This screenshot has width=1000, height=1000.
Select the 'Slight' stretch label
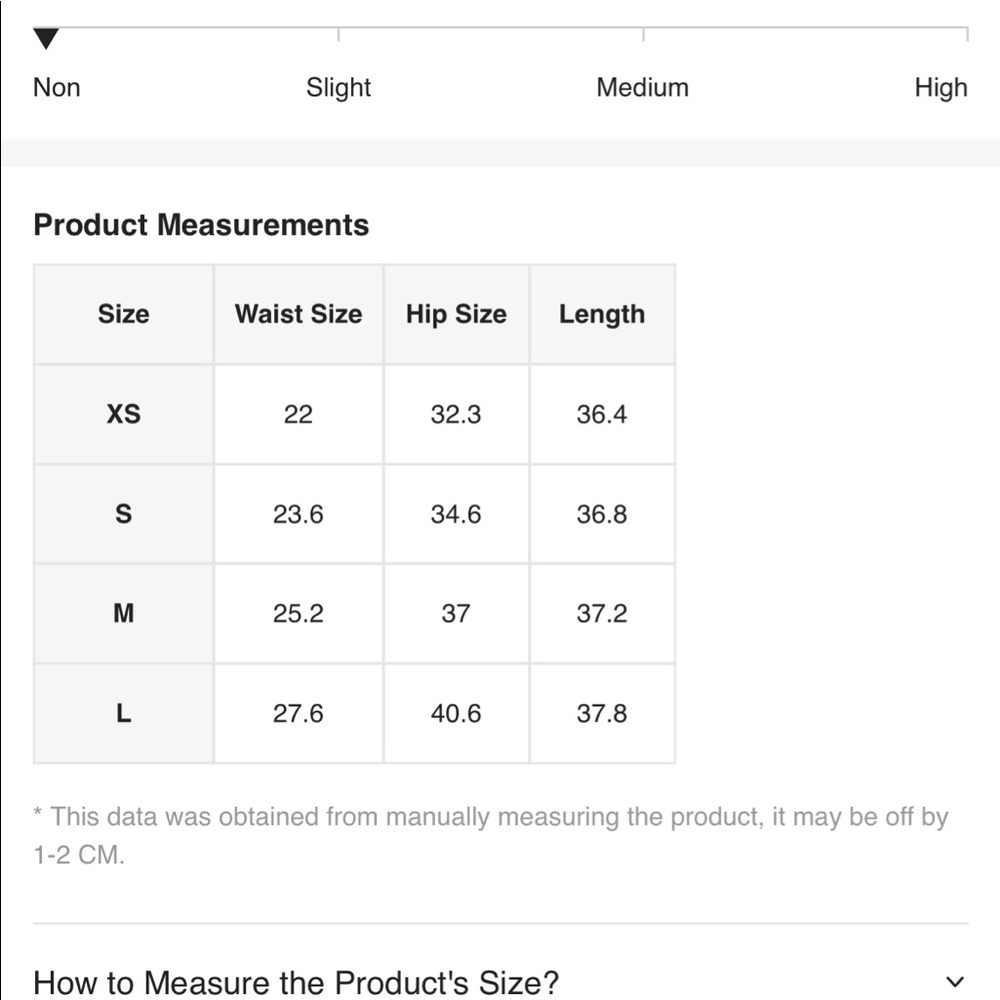point(338,88)
